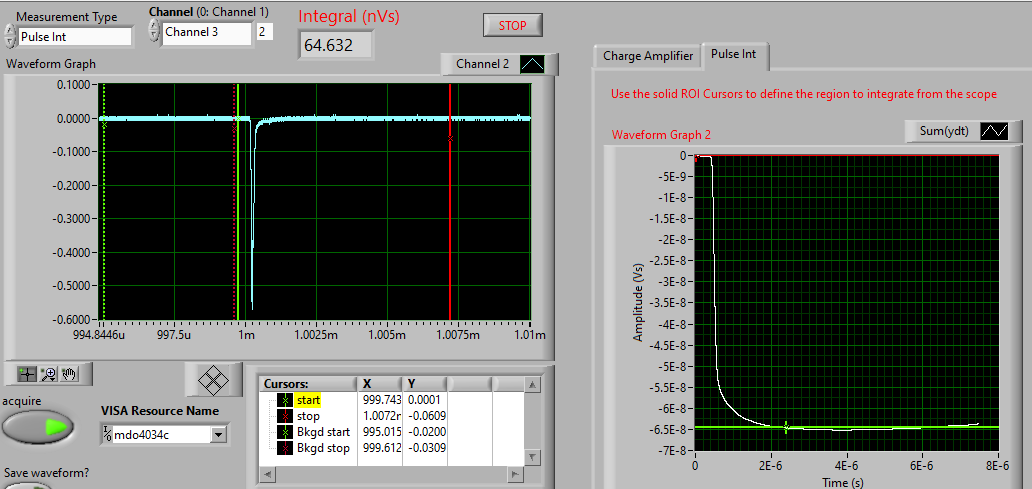Select the panning hand tool
The height and width of the screenshot is (489, 1032).
coord(69,374)
